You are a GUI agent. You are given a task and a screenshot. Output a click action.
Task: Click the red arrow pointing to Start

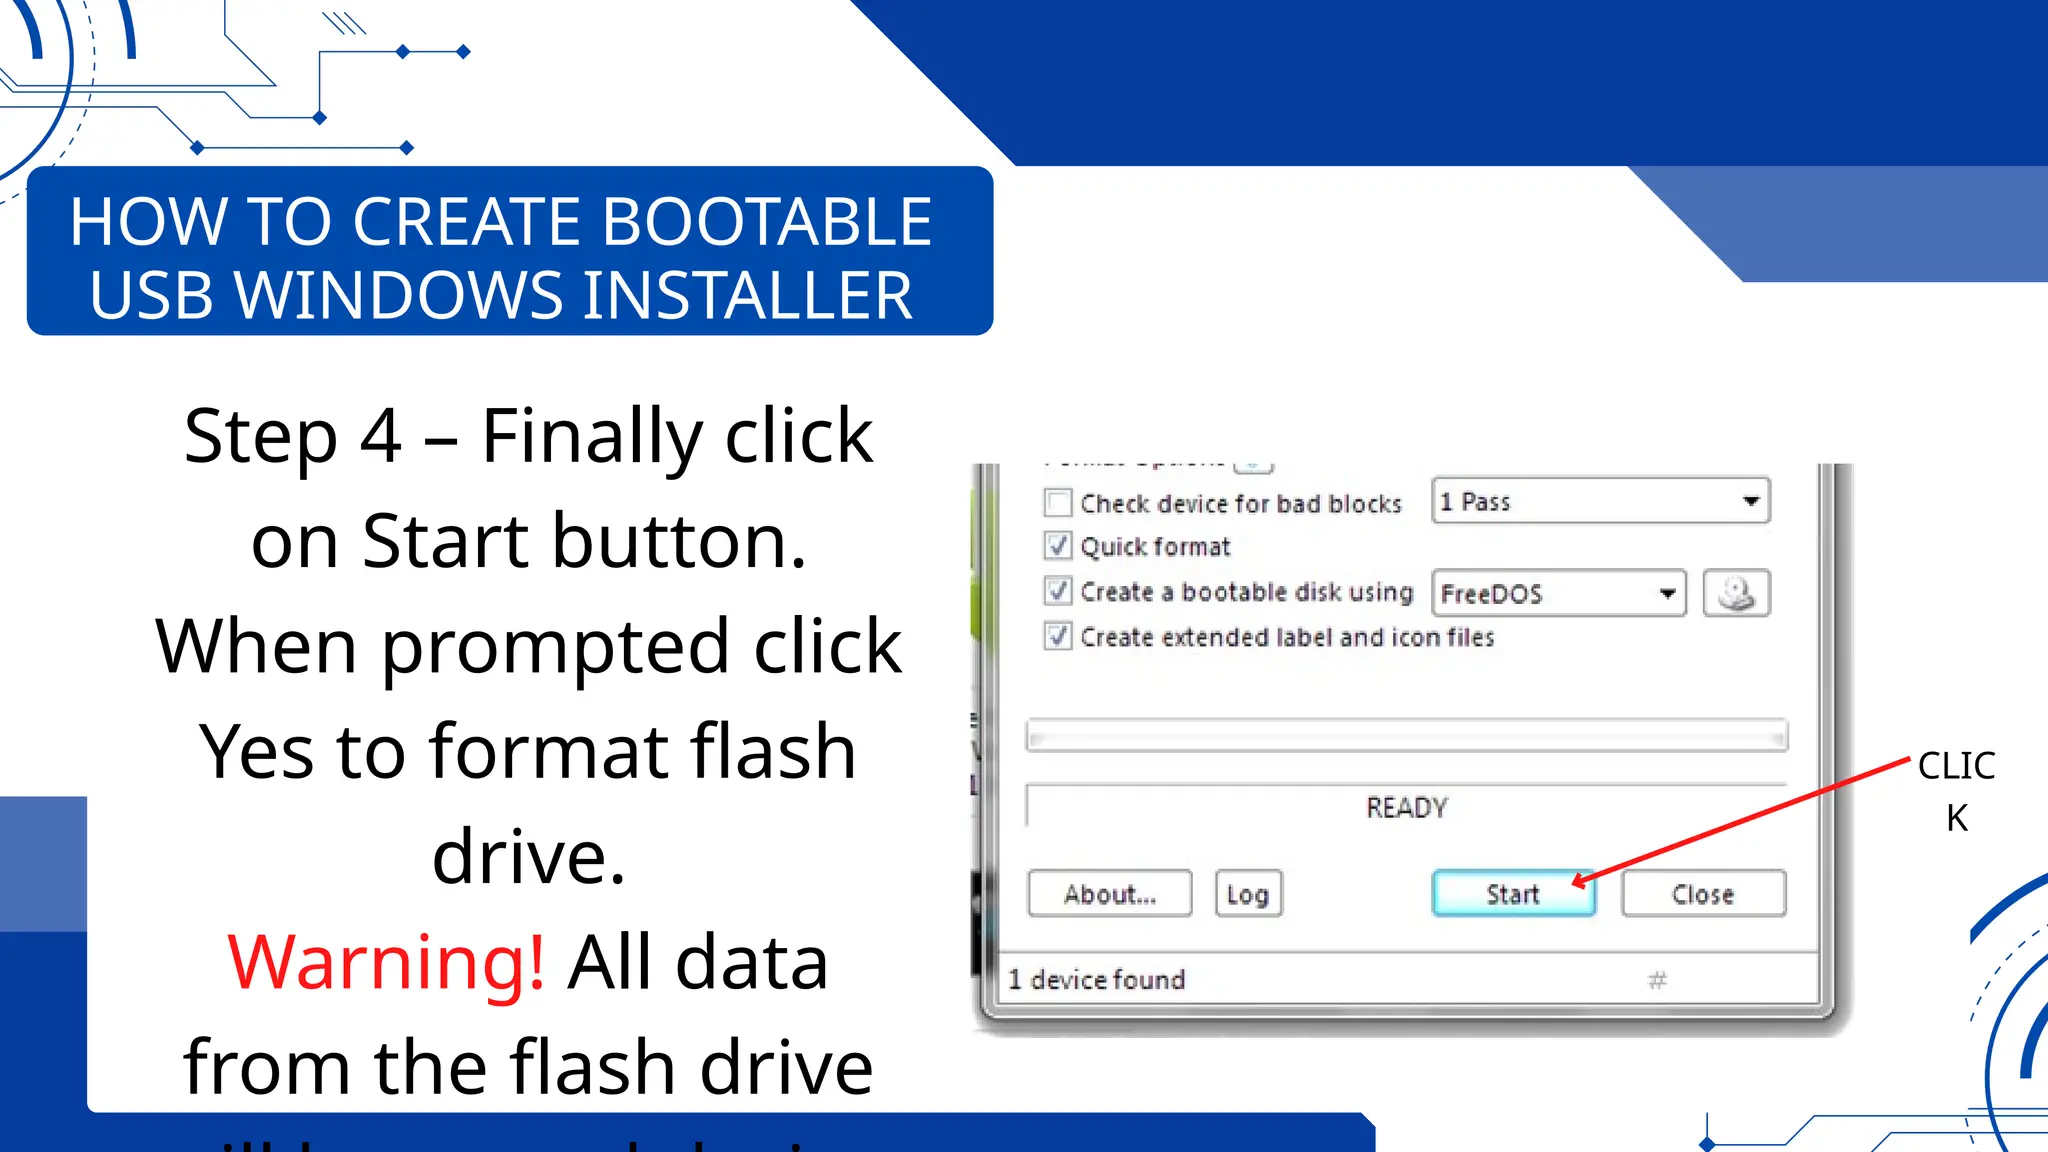coord(1740,820)
